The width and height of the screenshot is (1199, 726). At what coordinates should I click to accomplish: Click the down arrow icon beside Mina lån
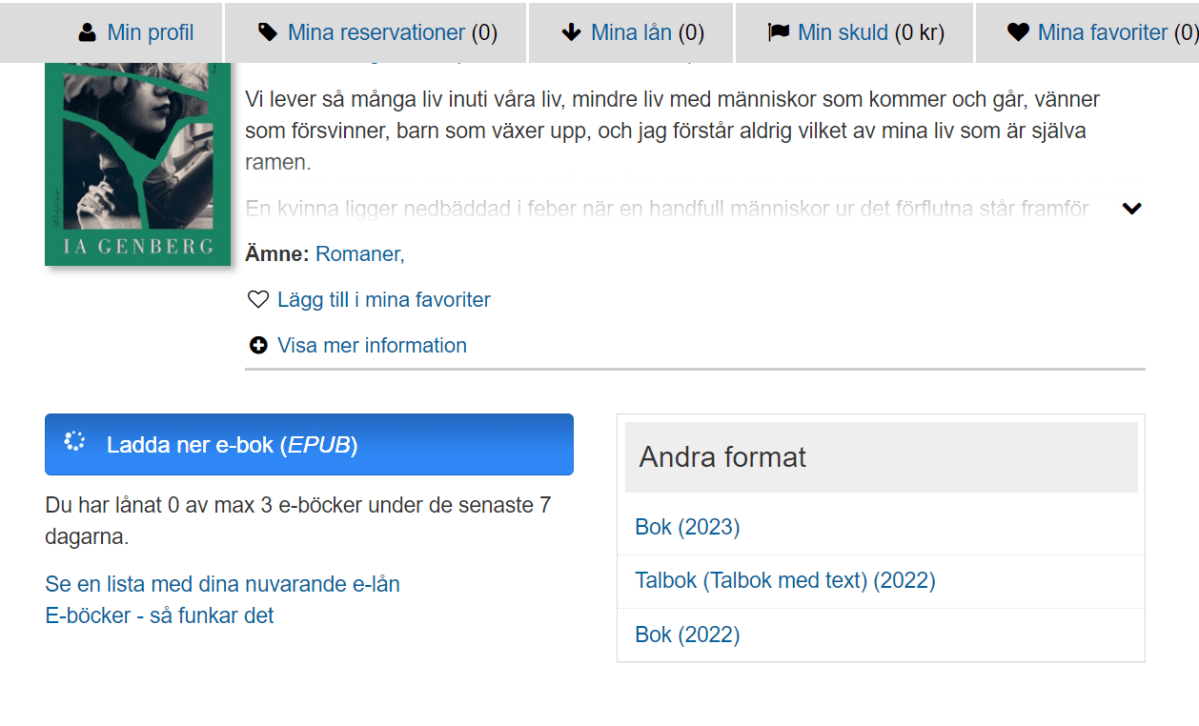(x=571, y=32)
